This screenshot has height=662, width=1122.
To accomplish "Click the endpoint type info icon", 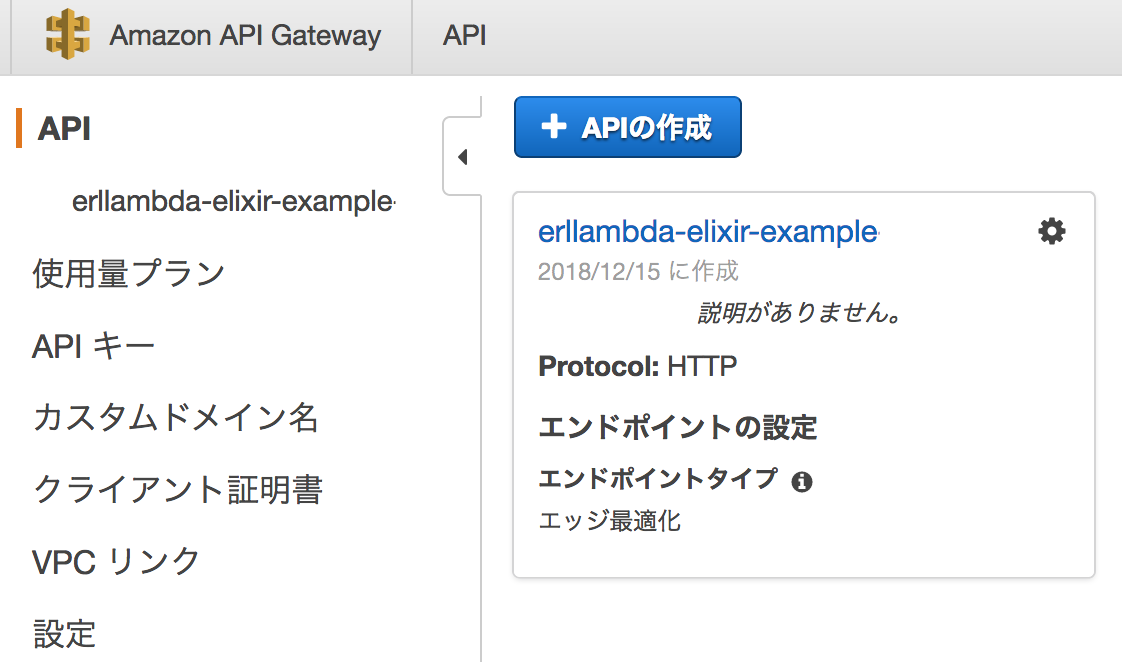I will pos(801,482).
